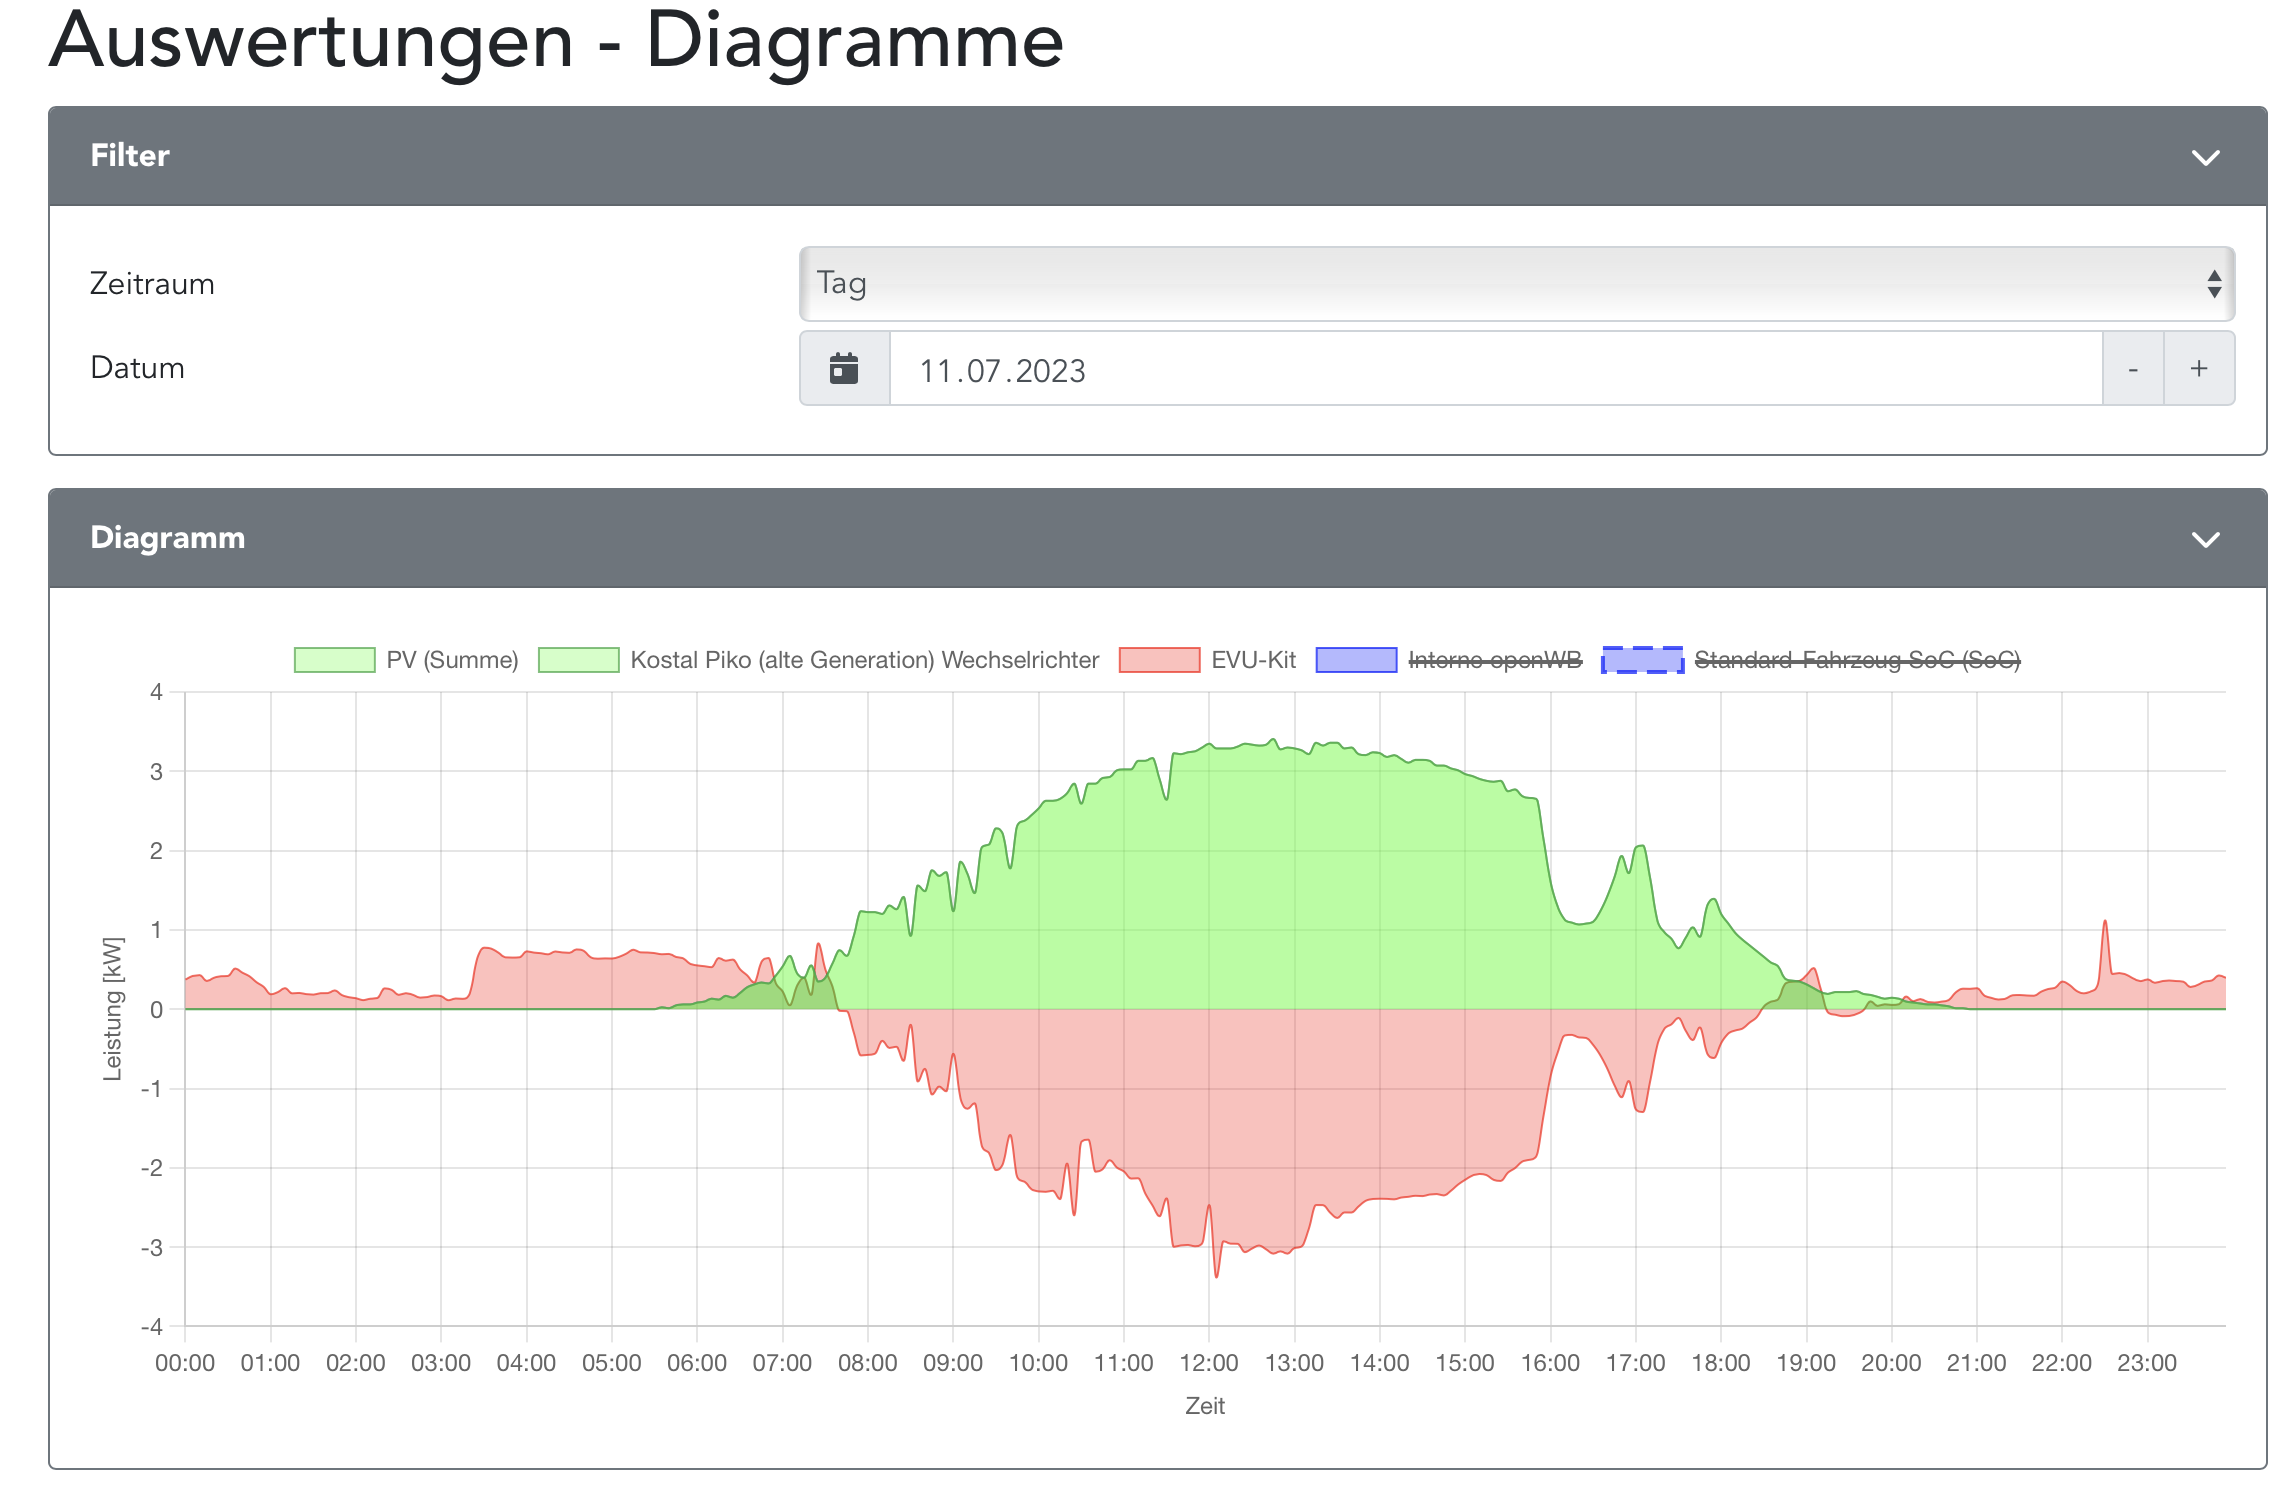
Task: Click the Standard-Fahrzeug SoC legend text
Action: coord(1857,660)
